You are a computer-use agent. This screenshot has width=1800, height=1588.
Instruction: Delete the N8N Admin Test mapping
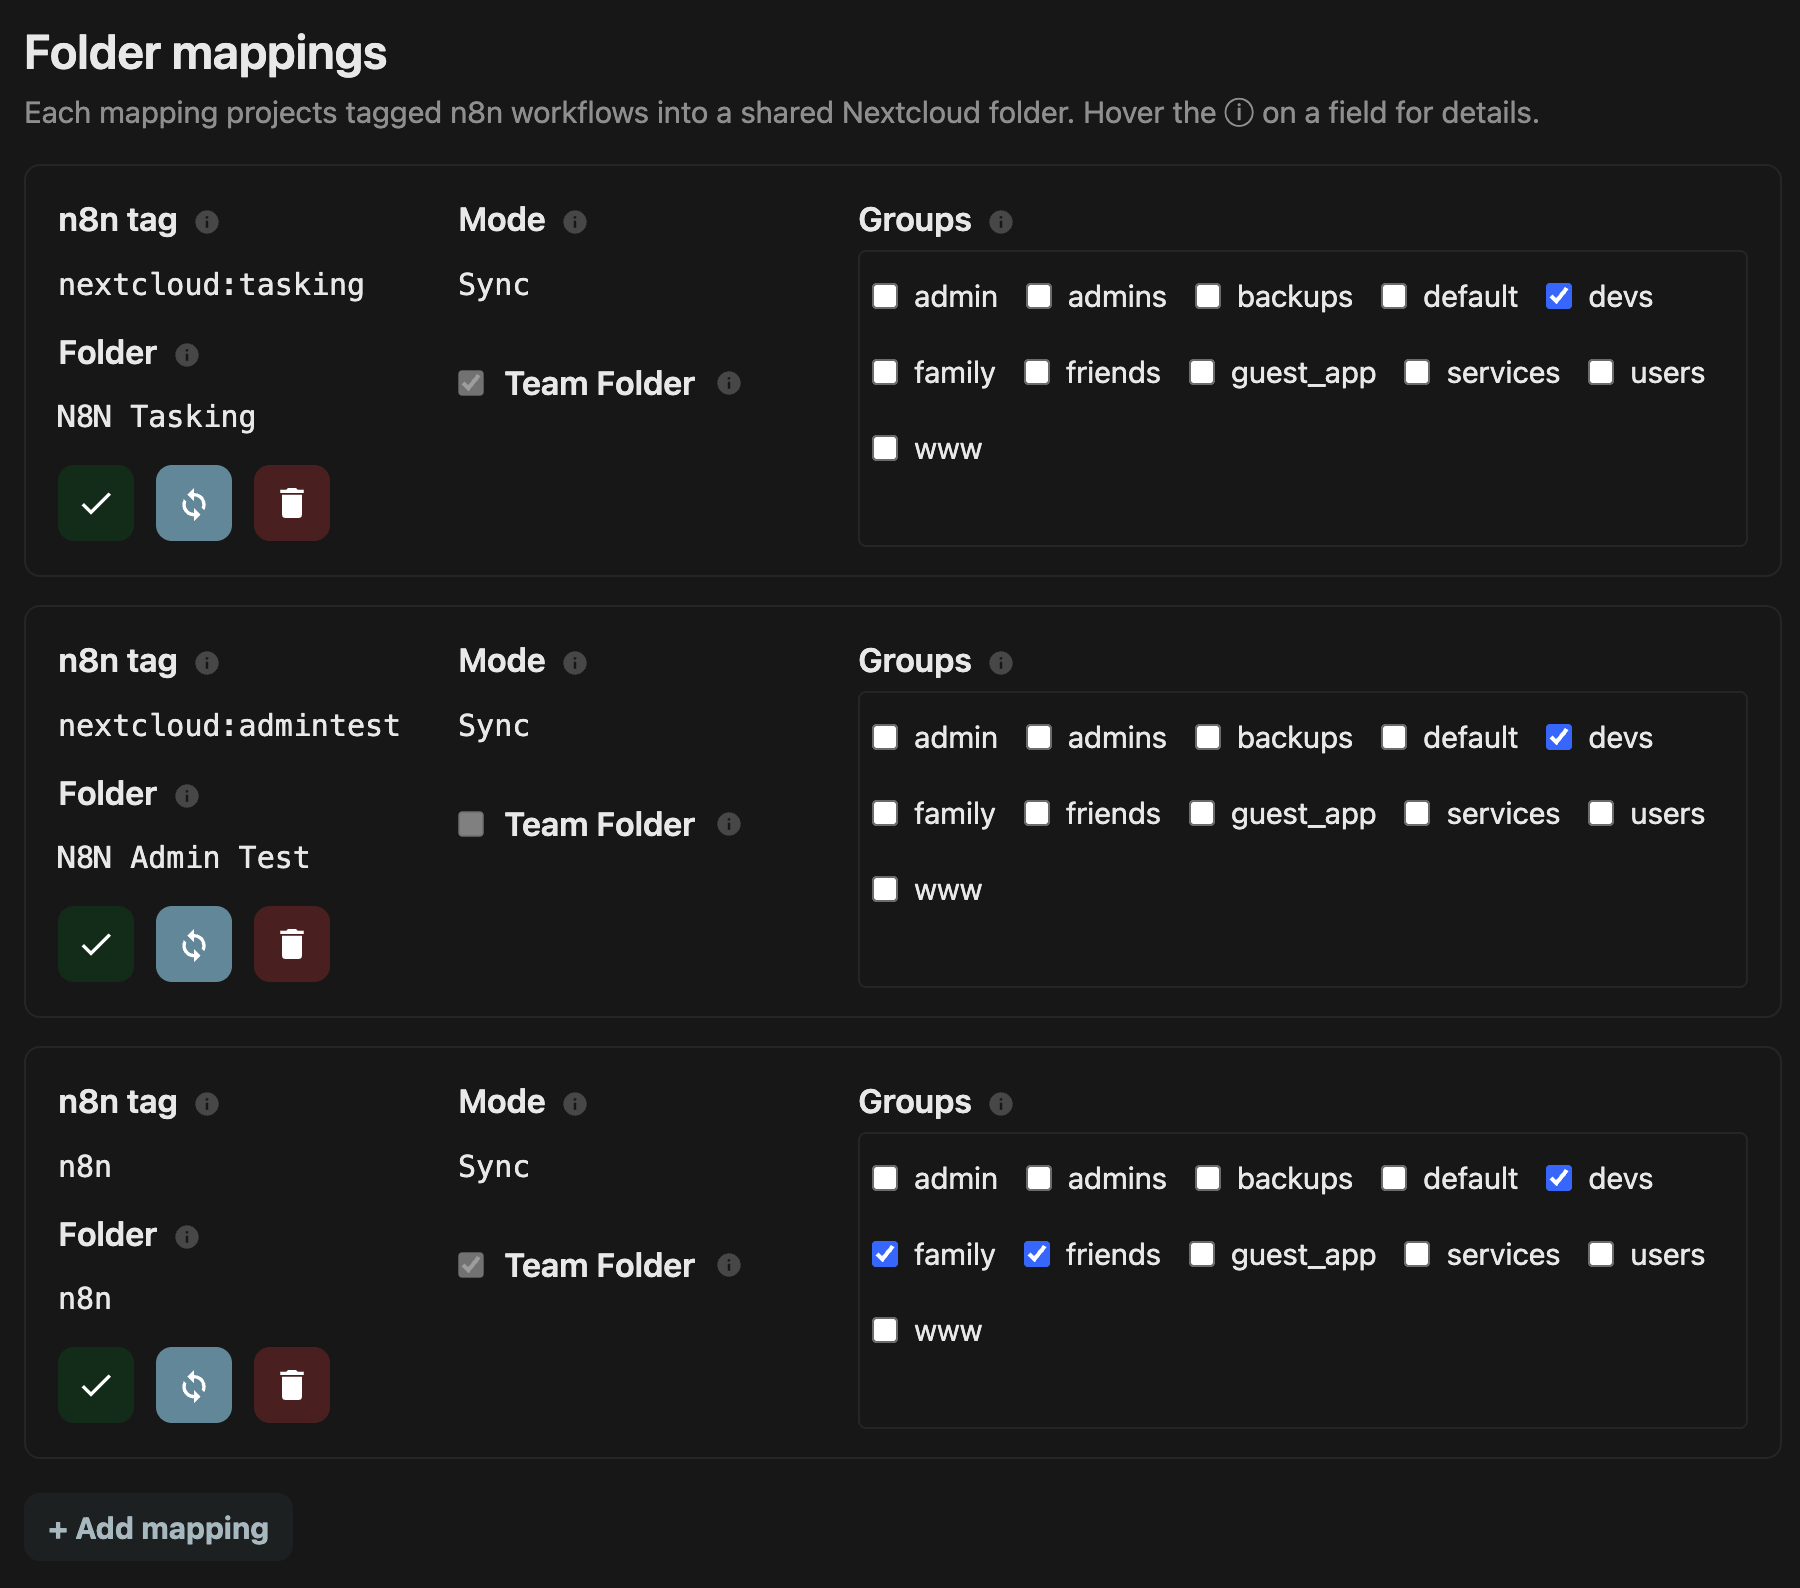point(292,944)
